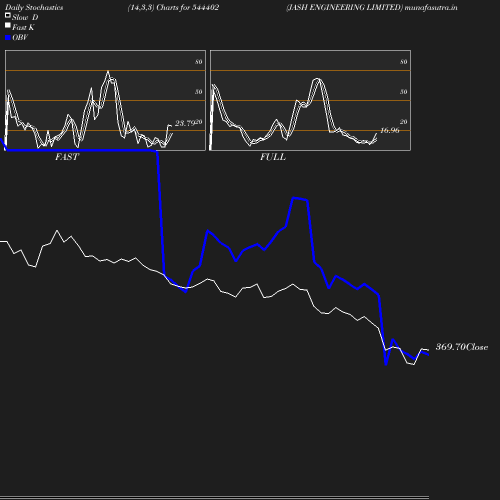Click the 'FAST' chart label

67,157
